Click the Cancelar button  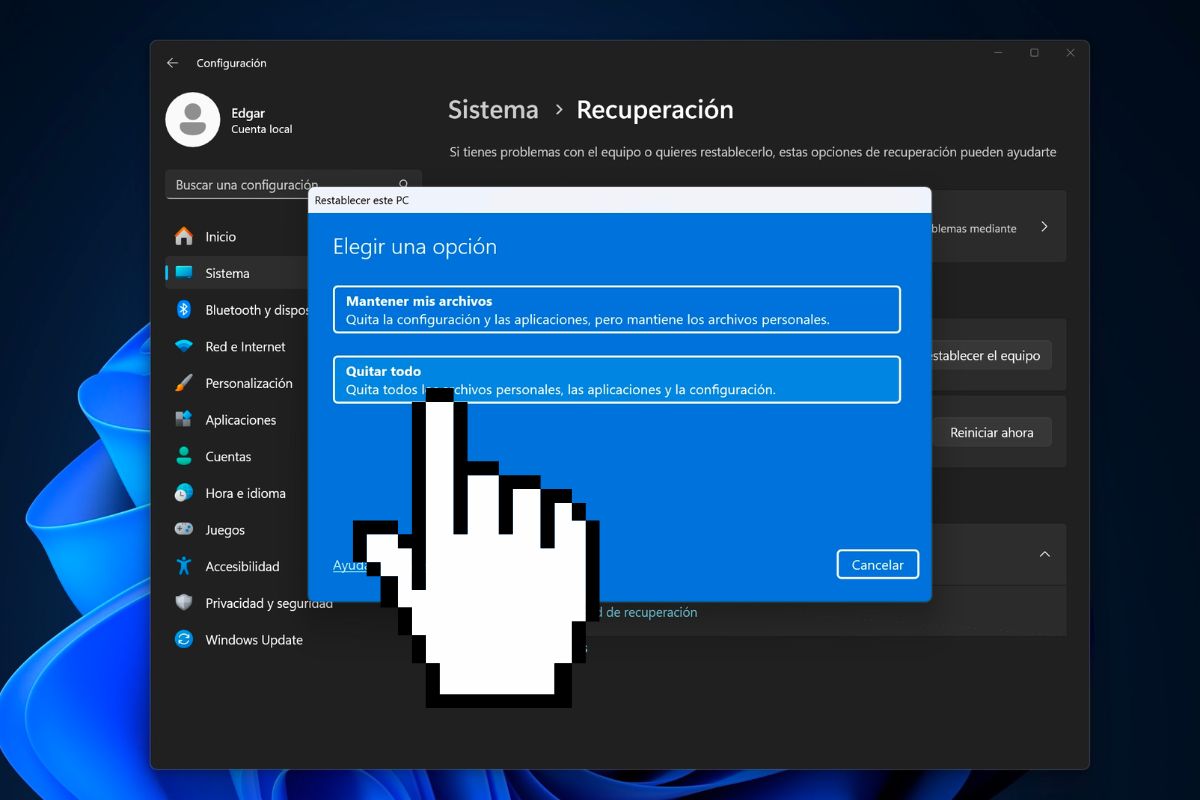[x=877, y=564]
